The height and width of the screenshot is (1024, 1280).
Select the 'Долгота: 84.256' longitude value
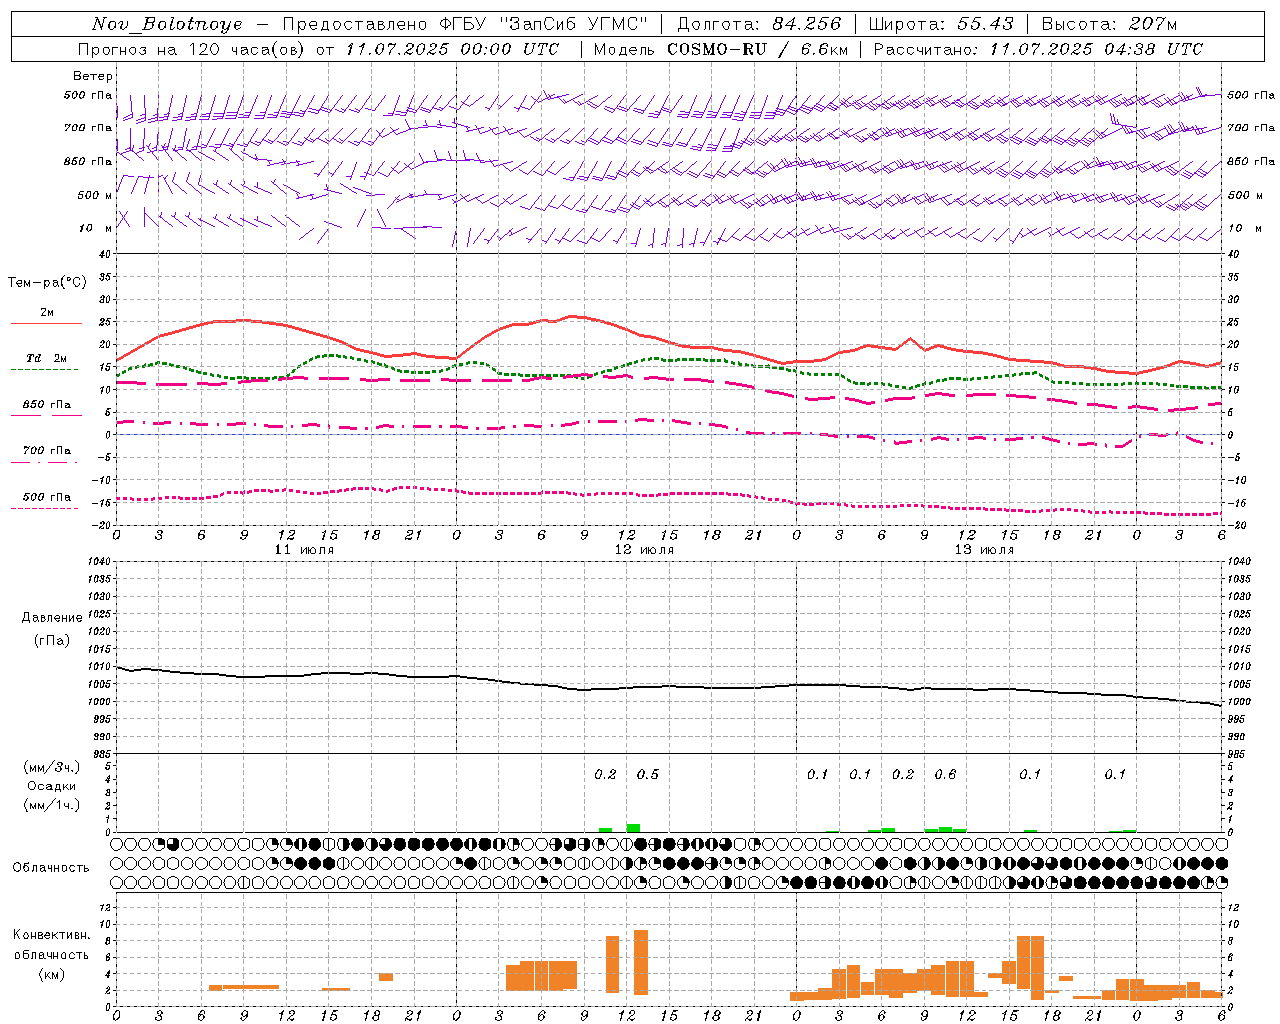coord(759,24)
